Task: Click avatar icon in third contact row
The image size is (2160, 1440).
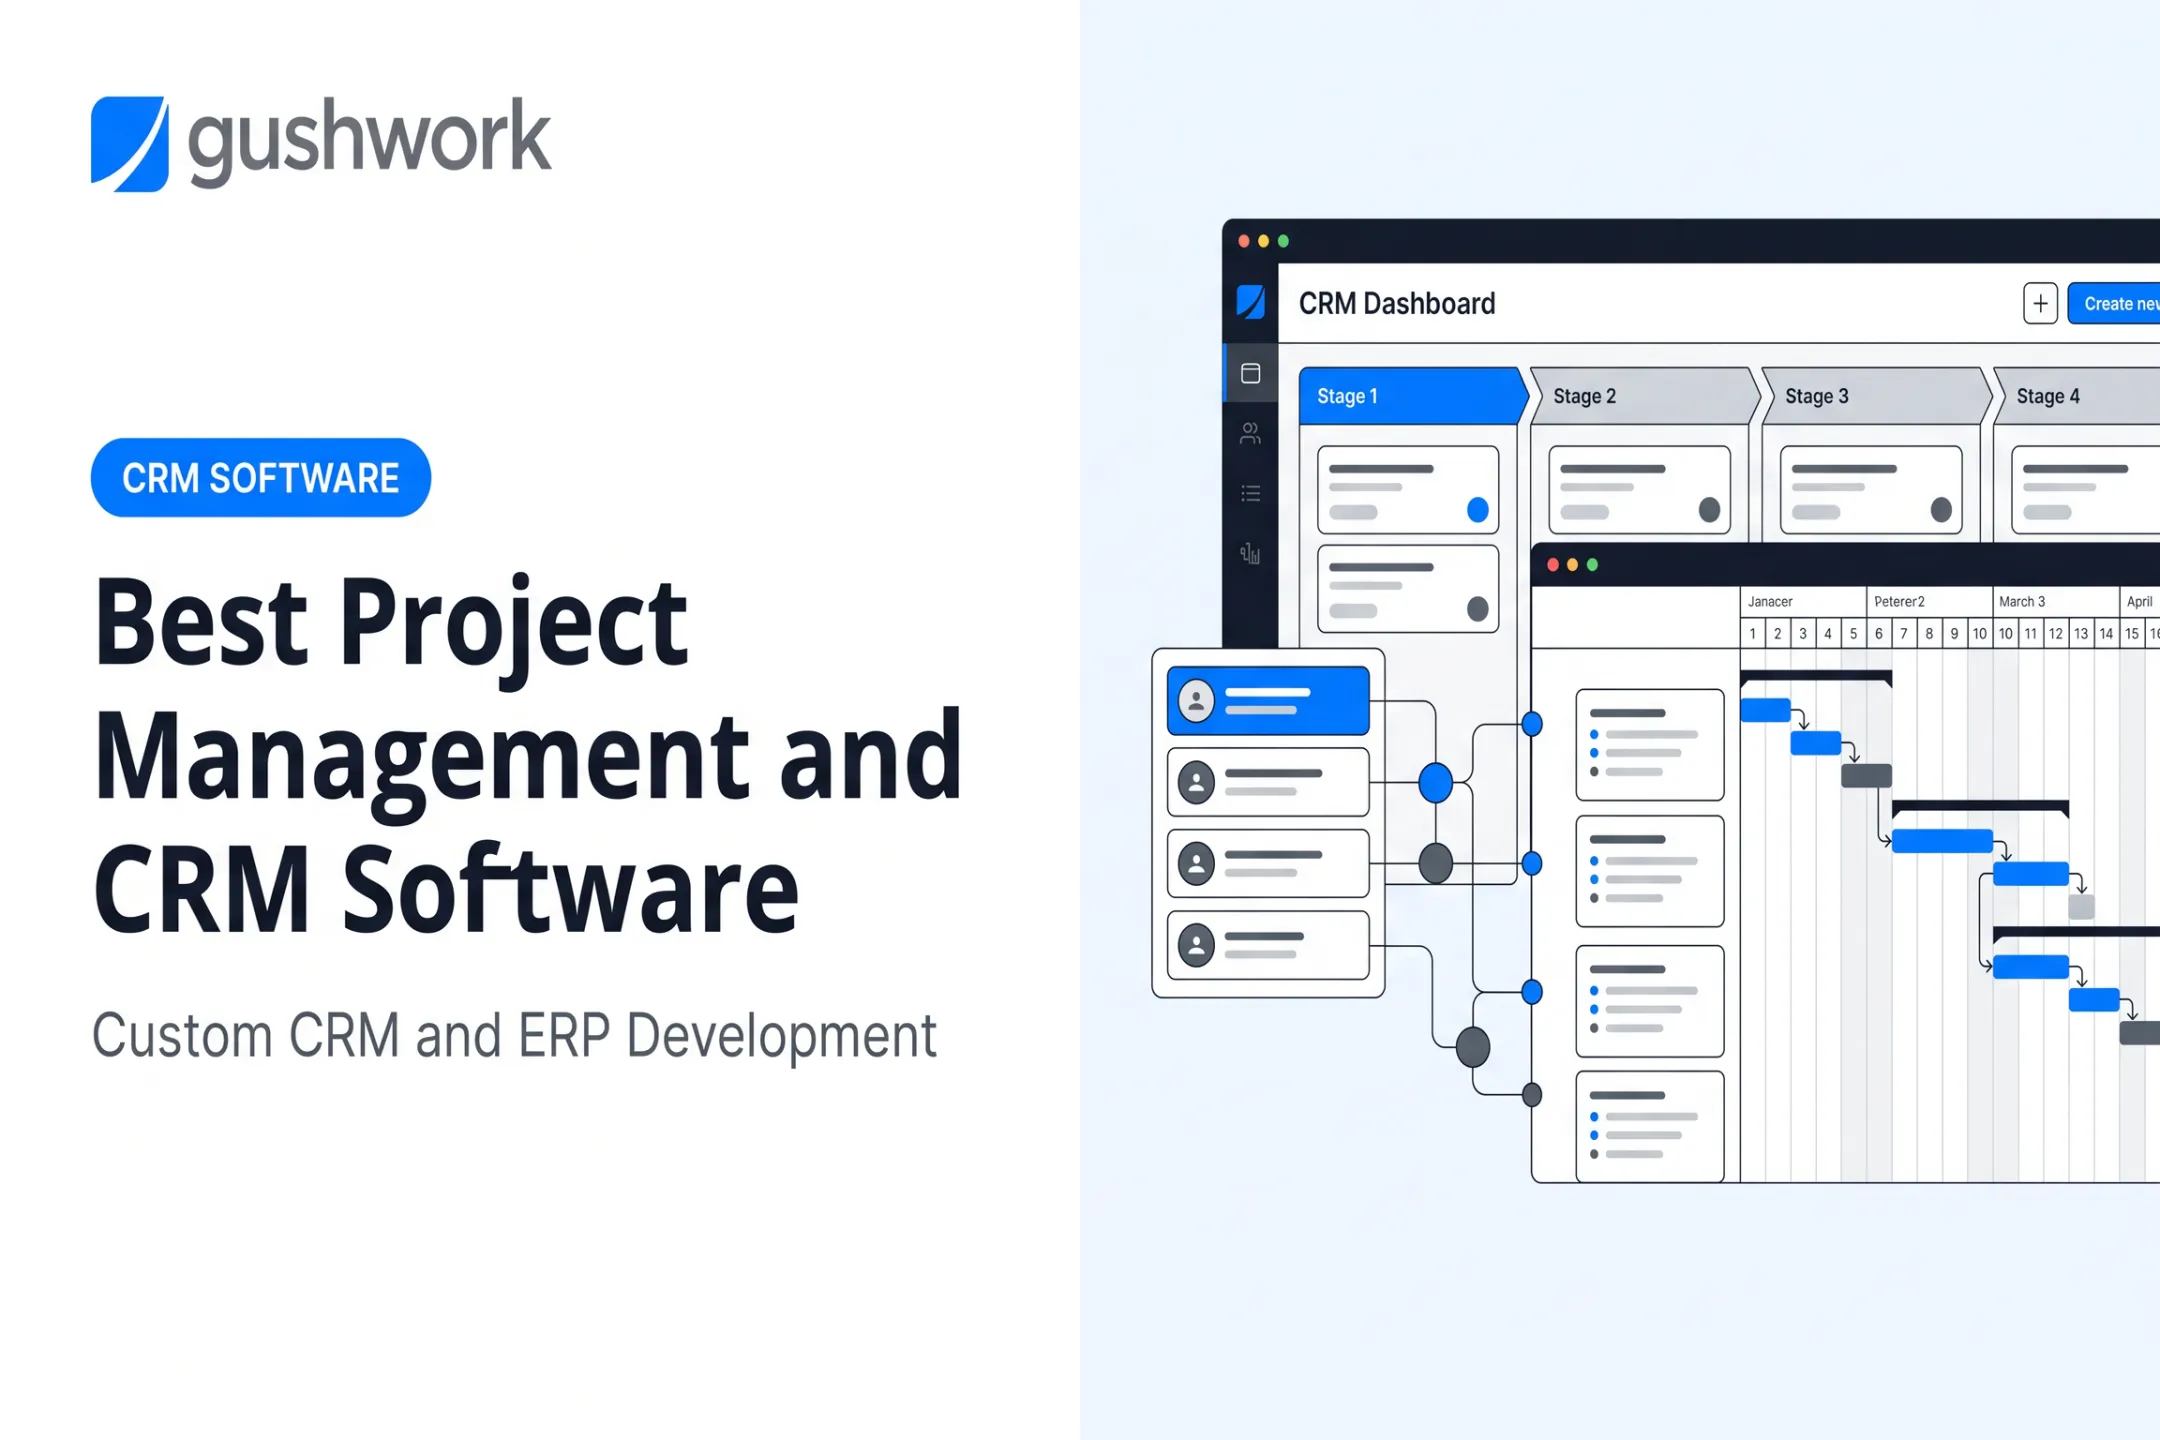Action: tap(1196, 864)
